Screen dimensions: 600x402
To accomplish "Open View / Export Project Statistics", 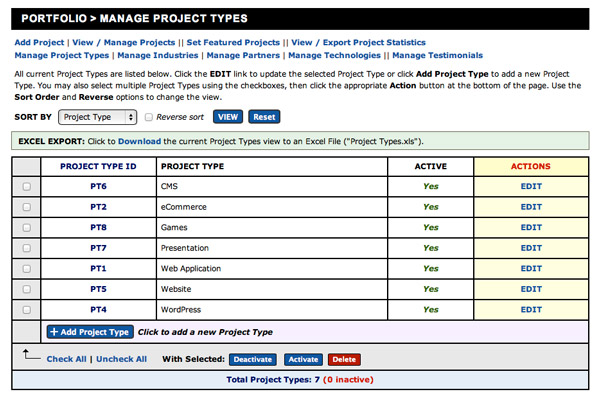I will click(358, 43).
